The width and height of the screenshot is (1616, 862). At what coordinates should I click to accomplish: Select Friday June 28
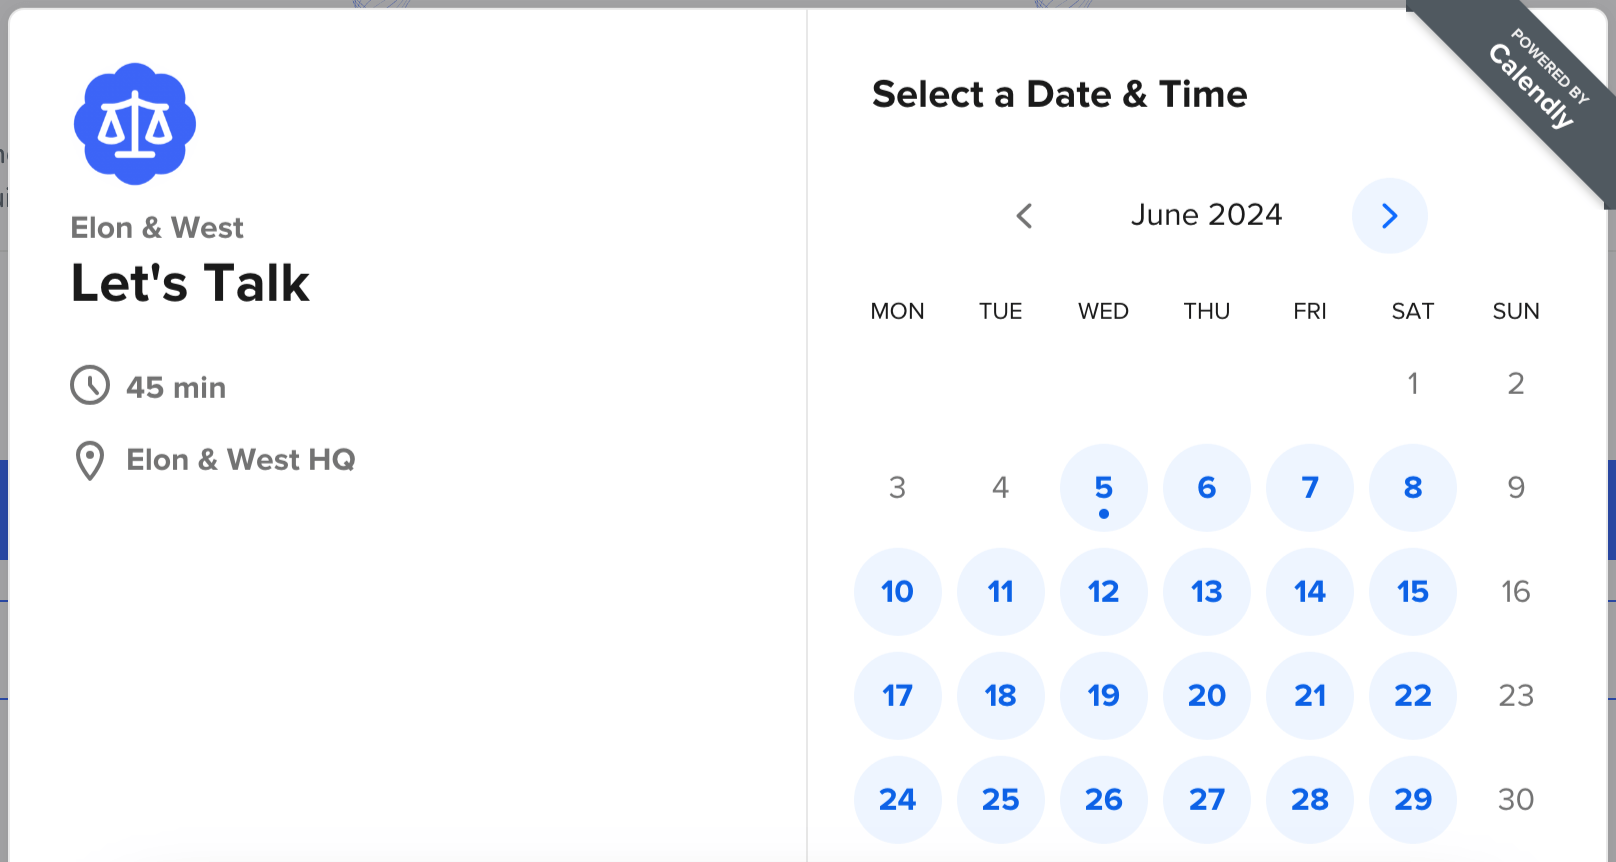pyautogui.click(x=1310, y=800)
